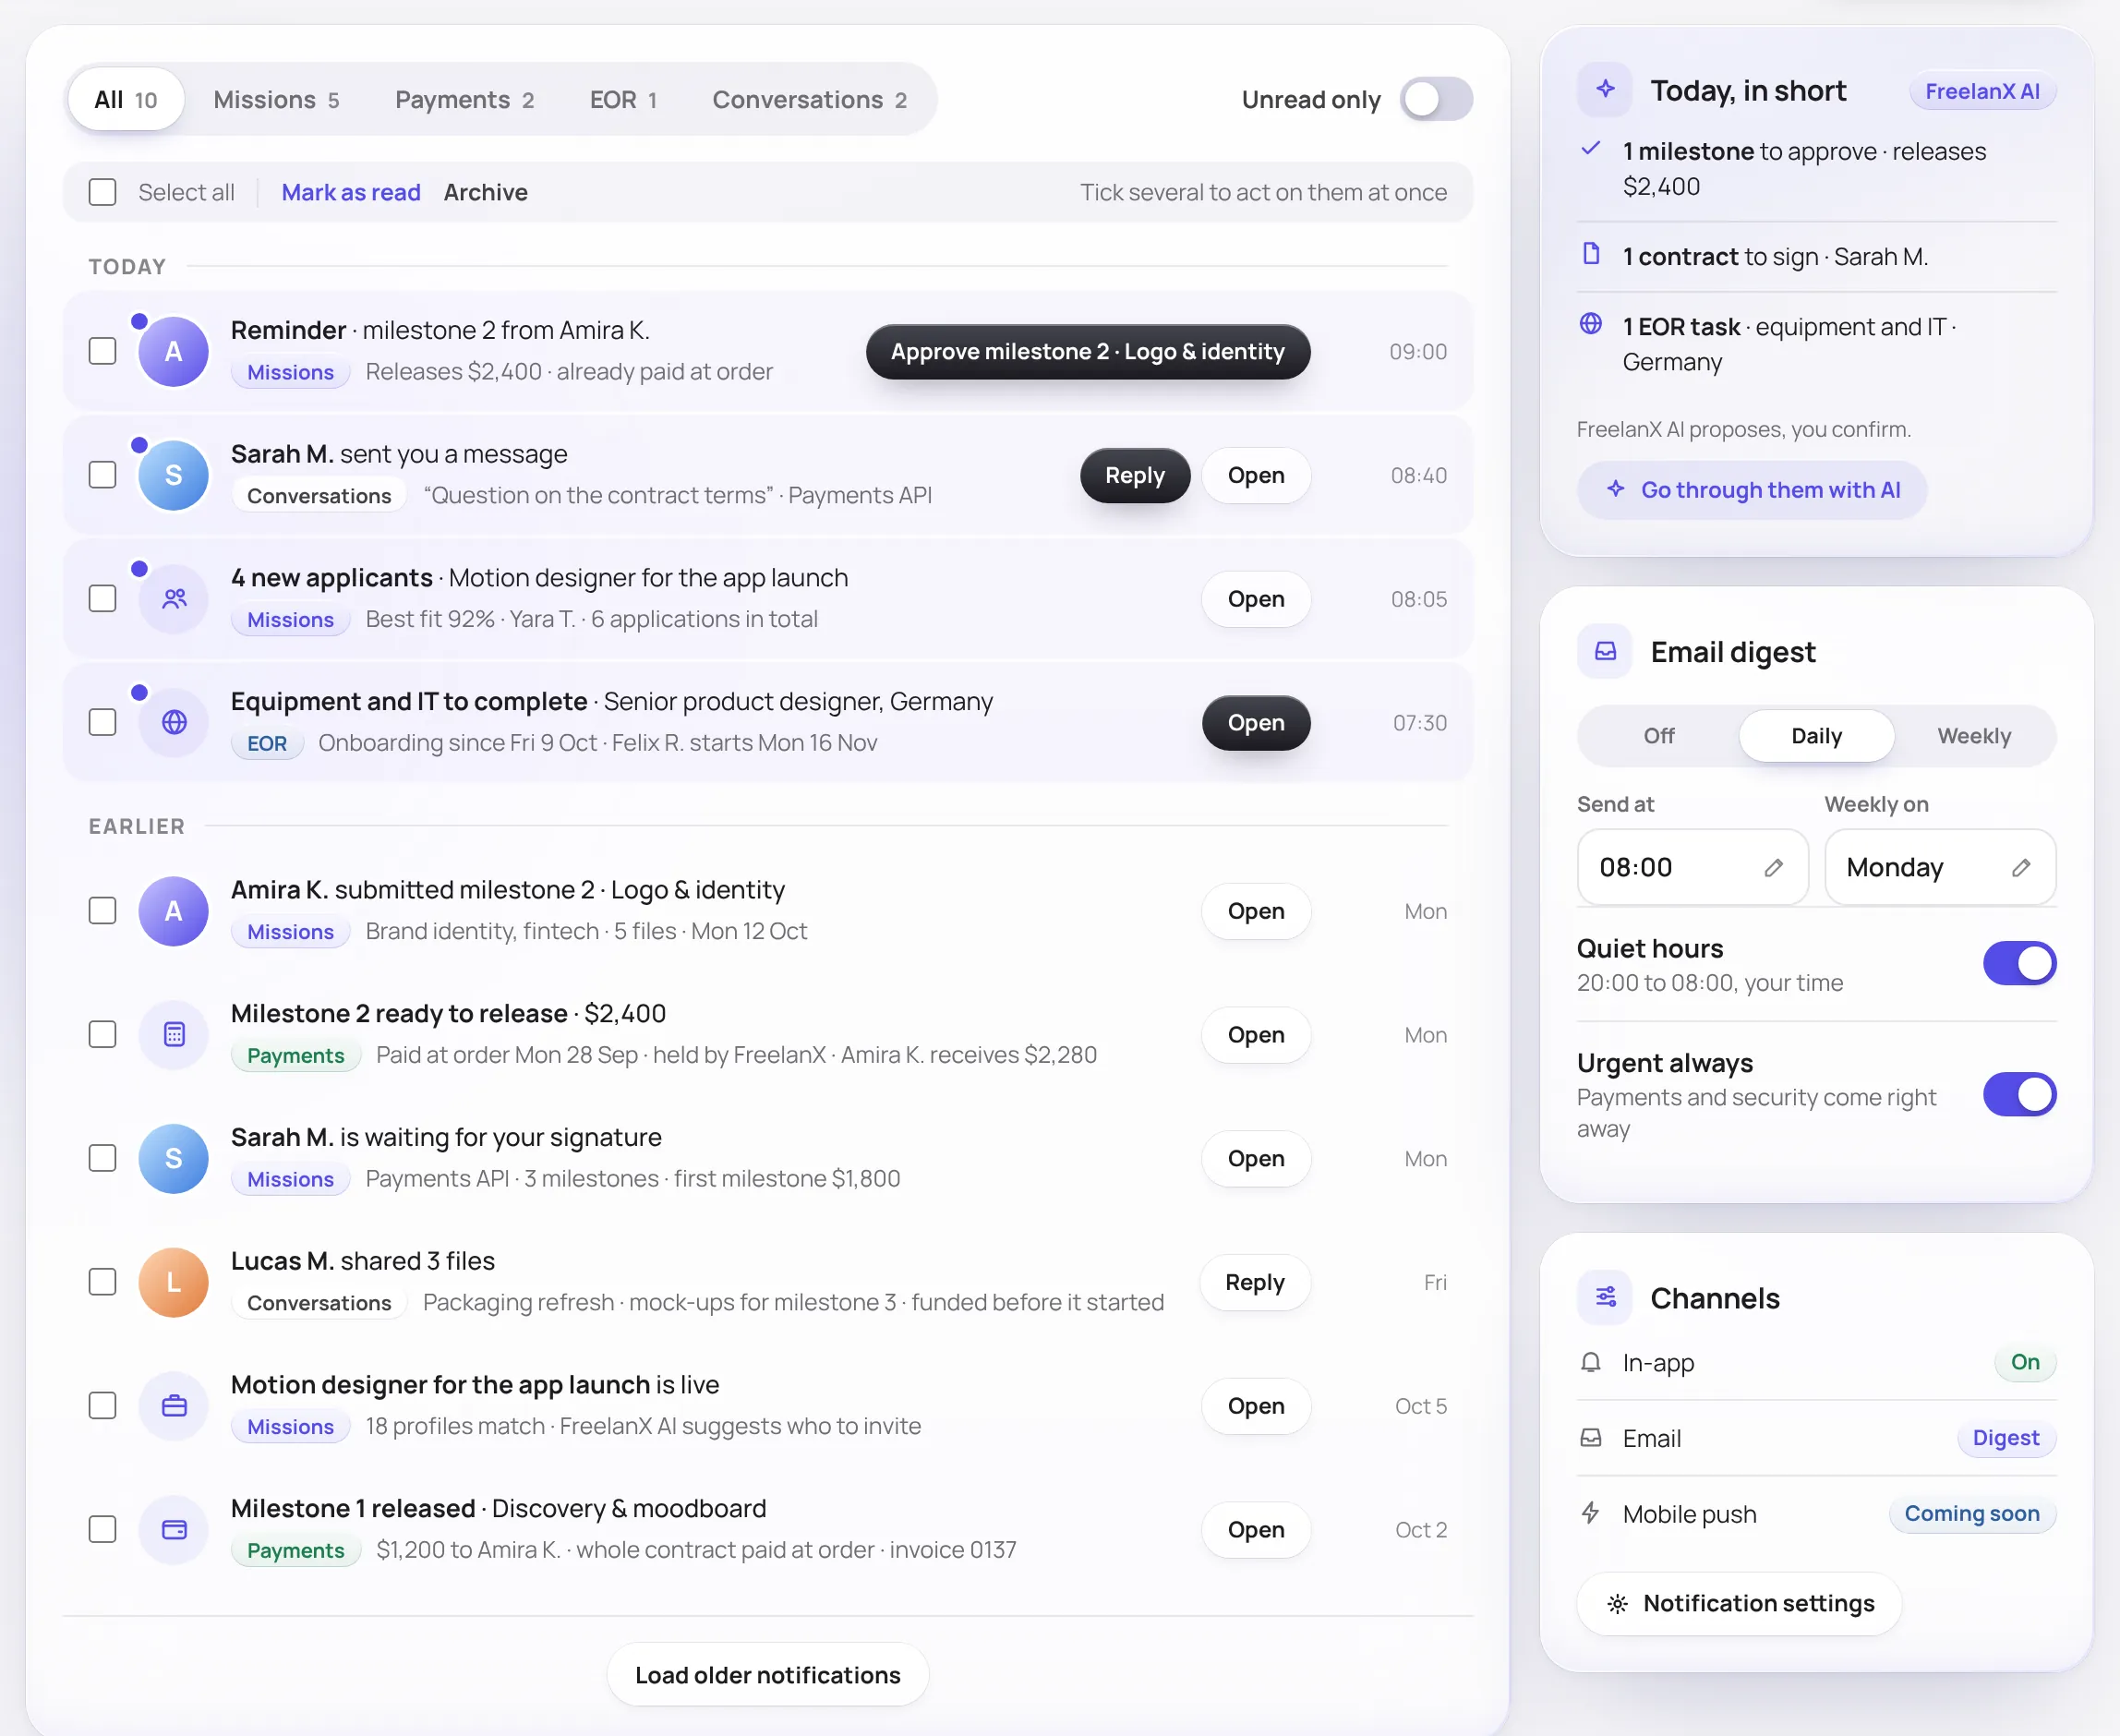Click the Email digest inbox icon

[x=1605, y=652]
